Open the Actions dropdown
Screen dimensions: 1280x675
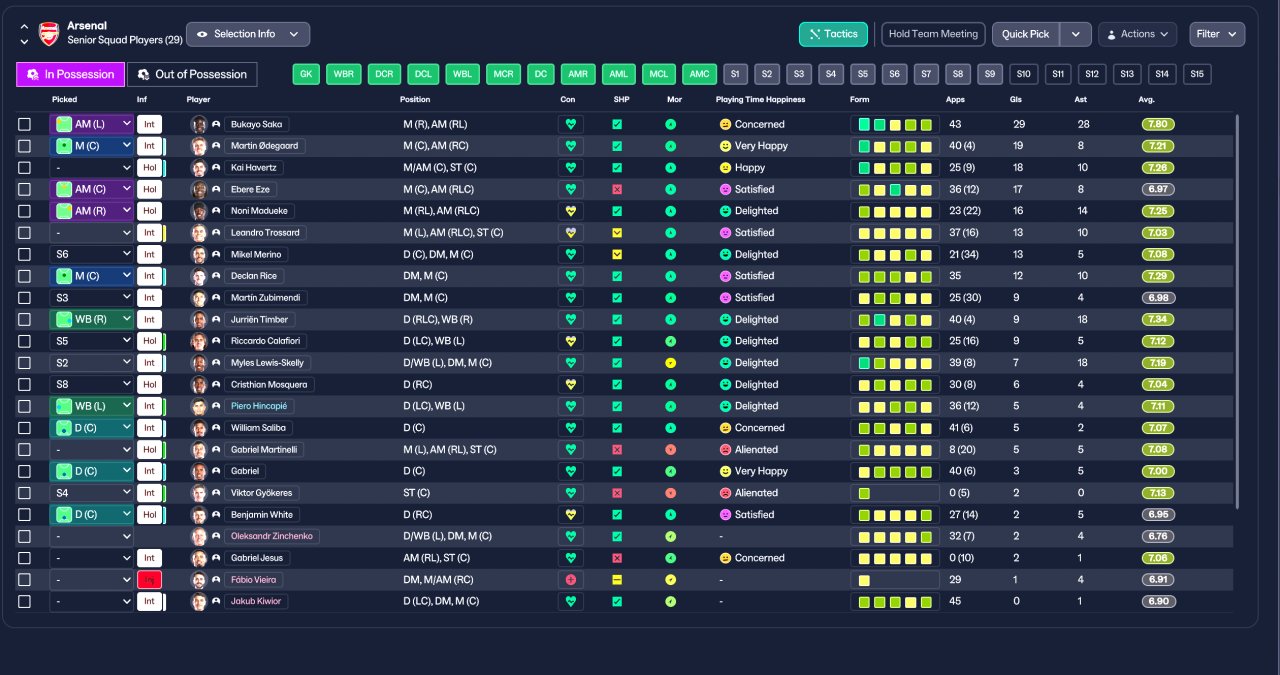1137,34
